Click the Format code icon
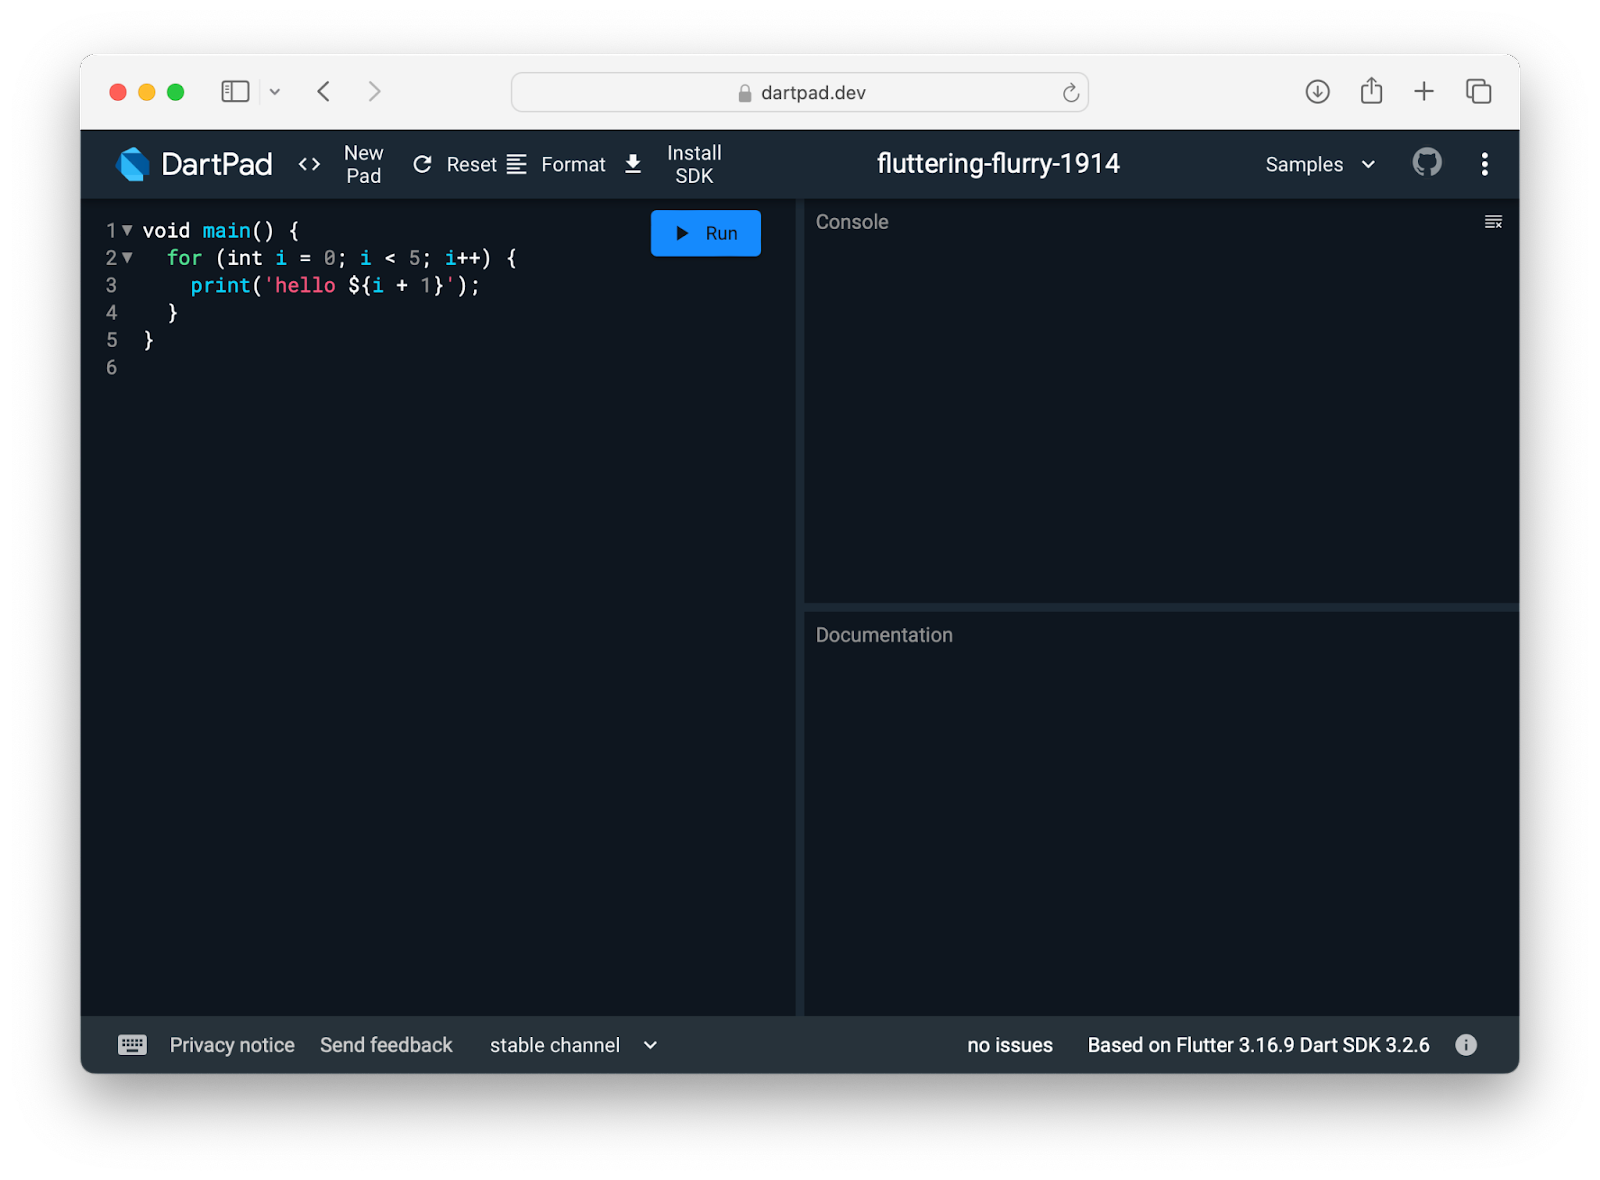The image size is (1600, 1180). click(517, 164)
